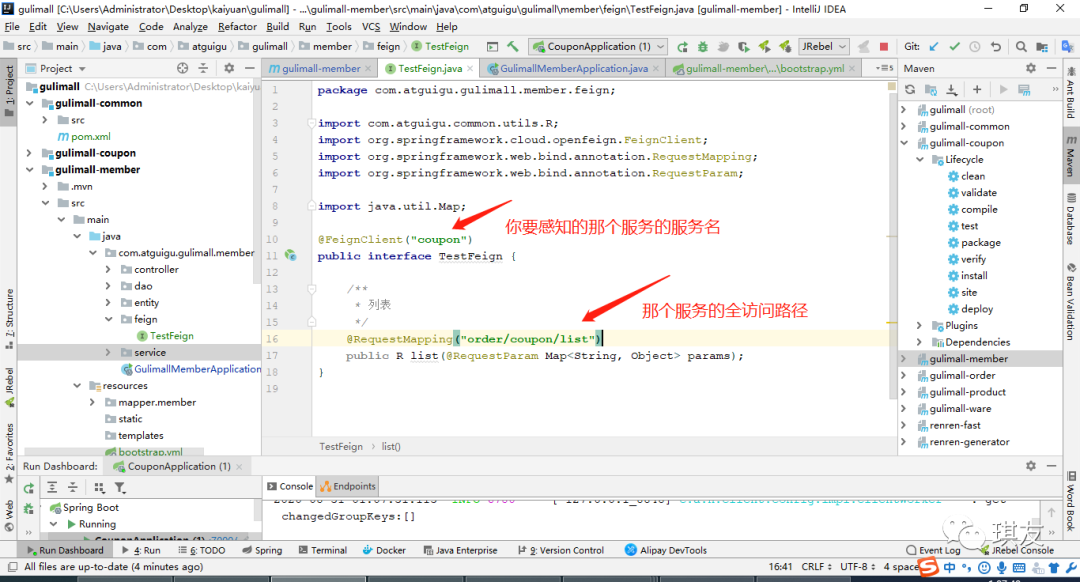Switch to Endpoints tab in run panel
Screen dimensions: 1080x582
click(349, 486)
